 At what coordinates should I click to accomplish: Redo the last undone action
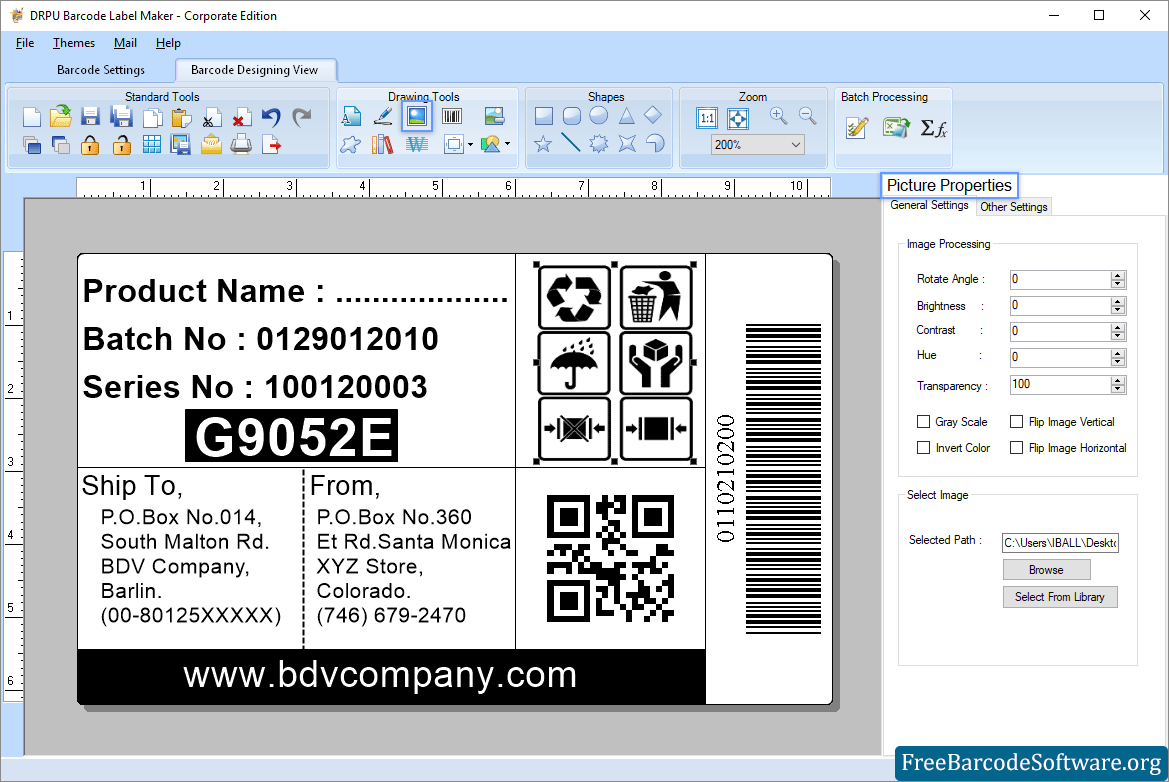point(301,117)
